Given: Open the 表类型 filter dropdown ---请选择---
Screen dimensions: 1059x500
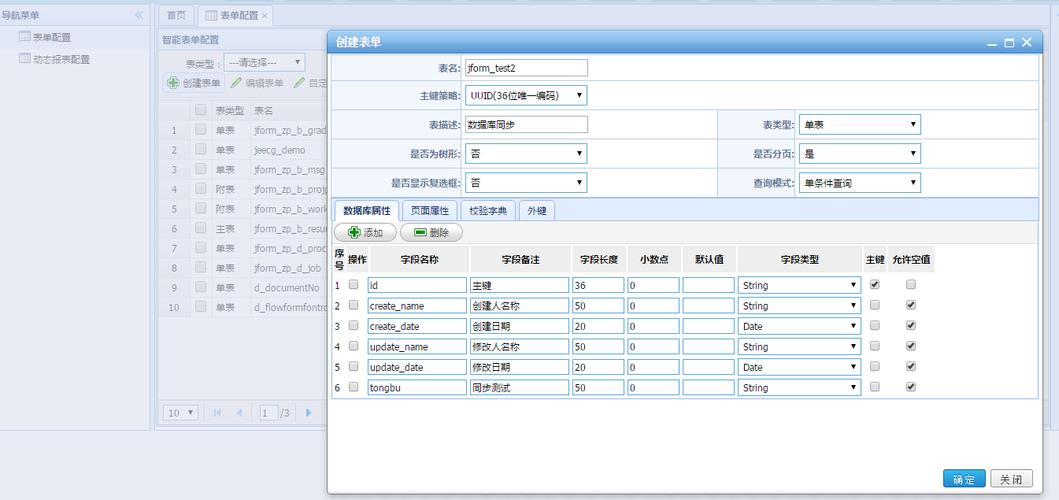Looking at the screenshot, I should (264, 62).
